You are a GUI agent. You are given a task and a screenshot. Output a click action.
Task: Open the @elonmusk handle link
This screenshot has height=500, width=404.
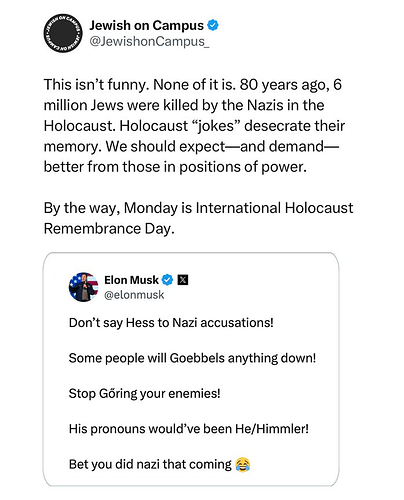134,295
